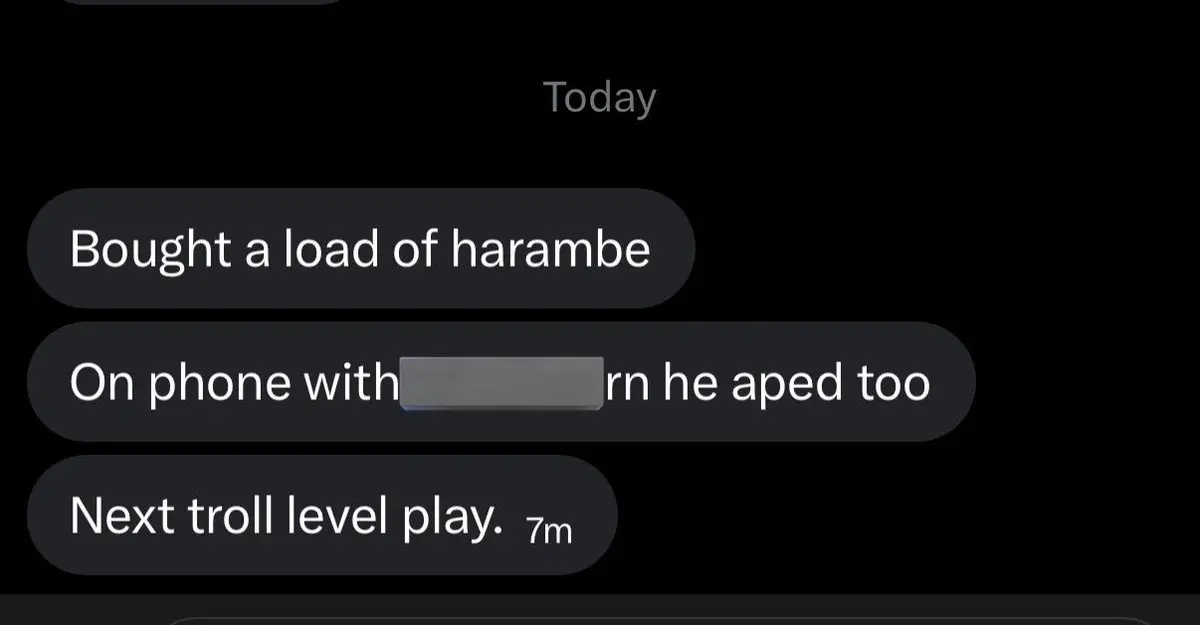Select the "Bought a load of harambe" message bubble
1200x625 pixels.
[360, 248]
